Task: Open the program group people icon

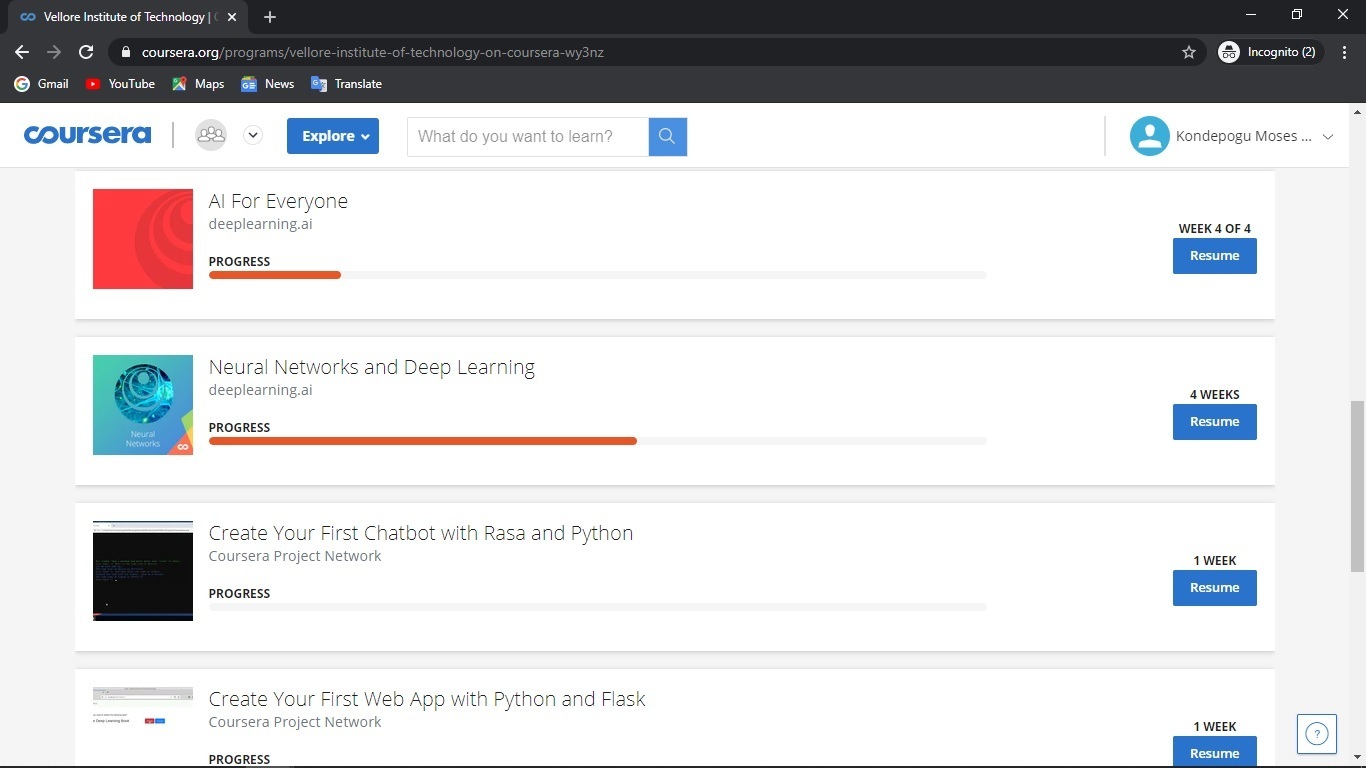Action: point(211,135)
